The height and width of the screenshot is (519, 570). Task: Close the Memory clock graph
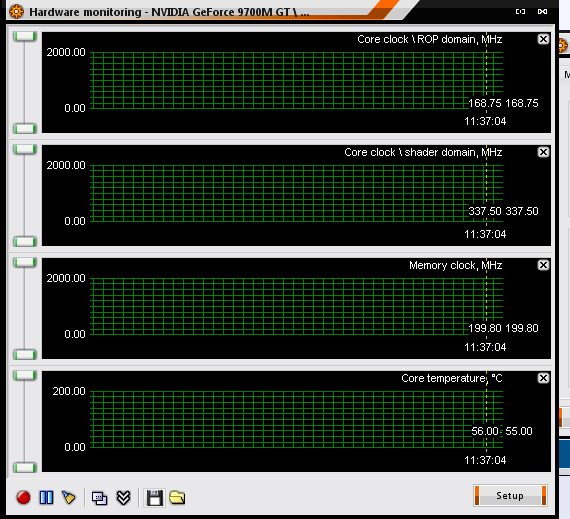(x=543, y=265)
